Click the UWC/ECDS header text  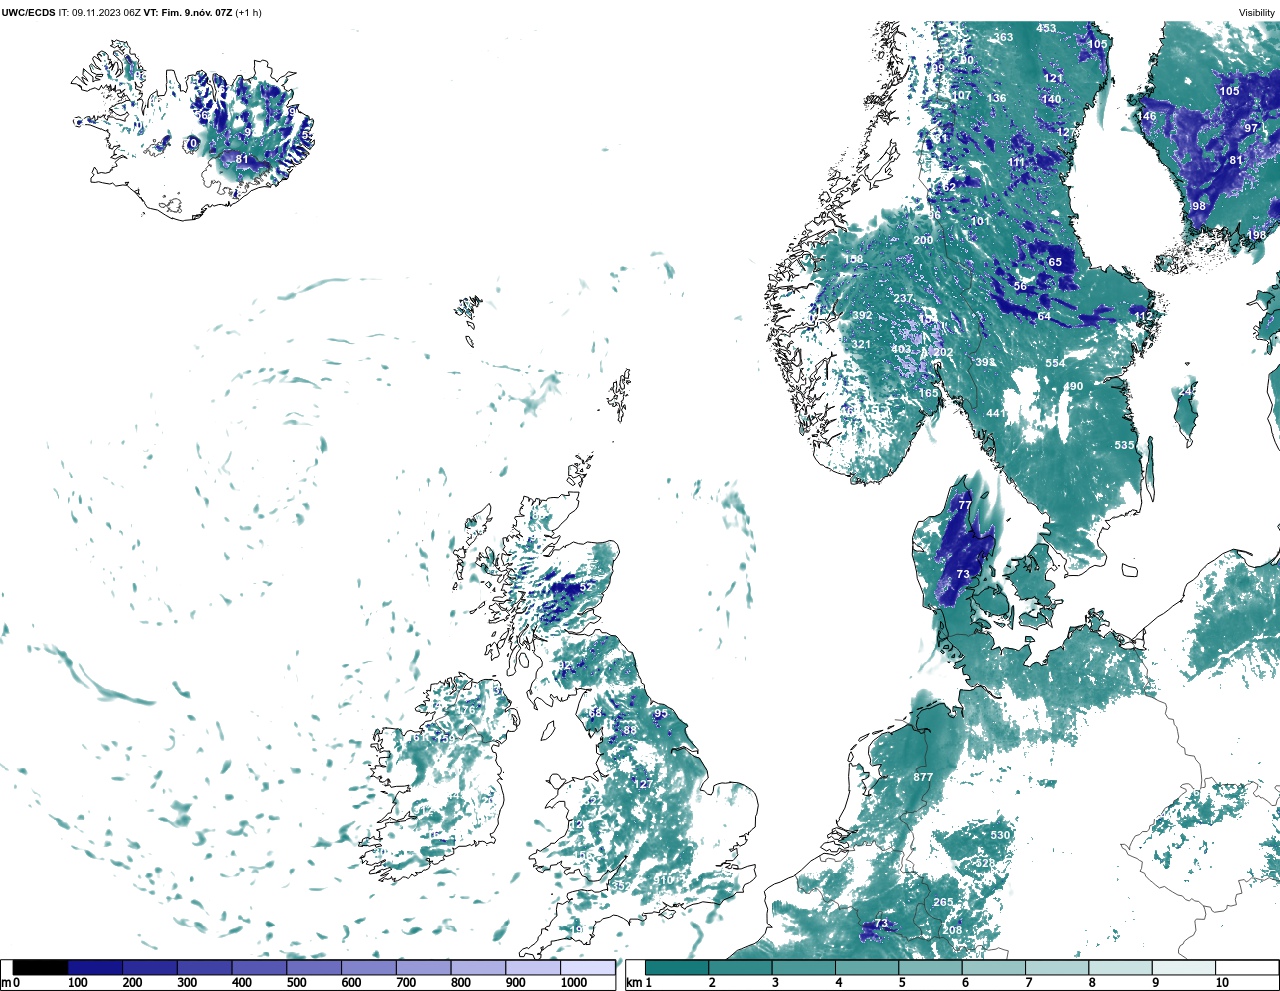(x=28, y=13)
